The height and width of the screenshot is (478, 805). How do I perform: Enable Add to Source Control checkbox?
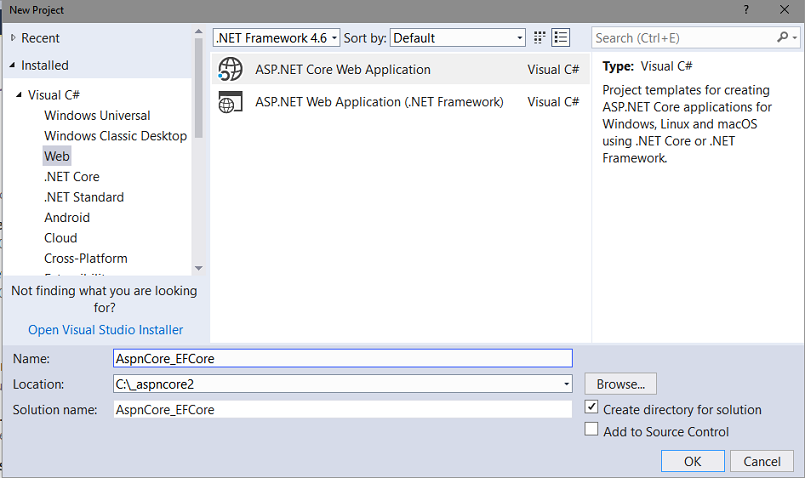click(591, 429)
